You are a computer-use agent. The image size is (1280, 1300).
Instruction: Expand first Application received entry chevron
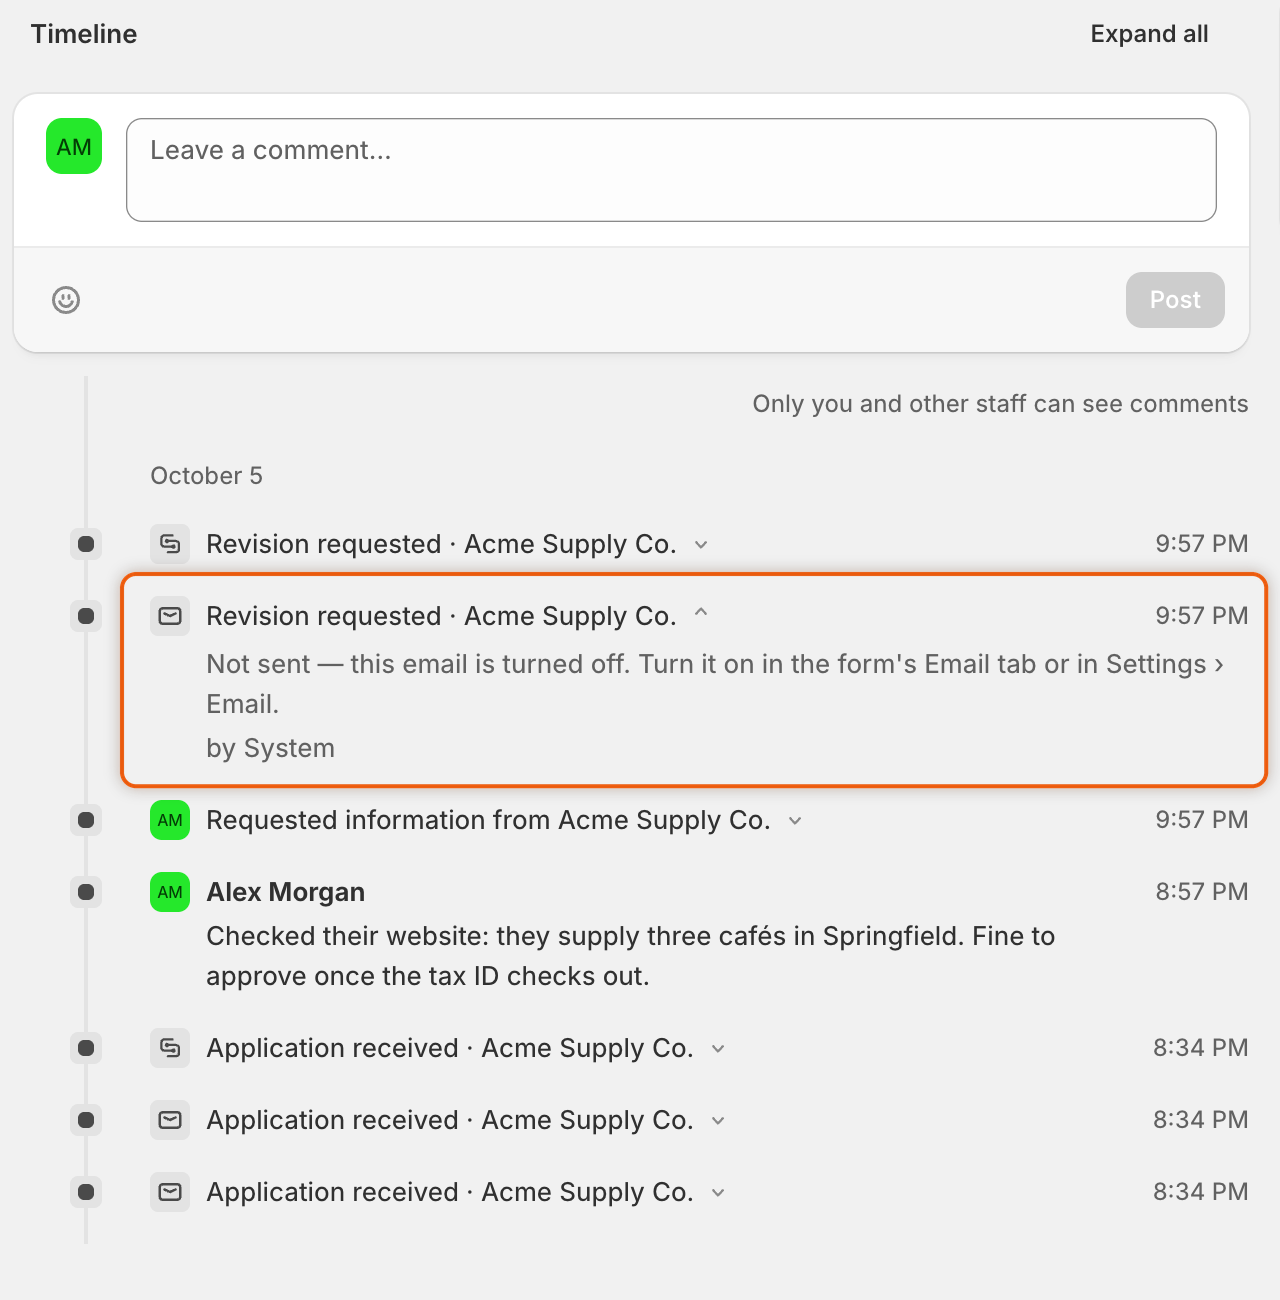click(718, 1049)
